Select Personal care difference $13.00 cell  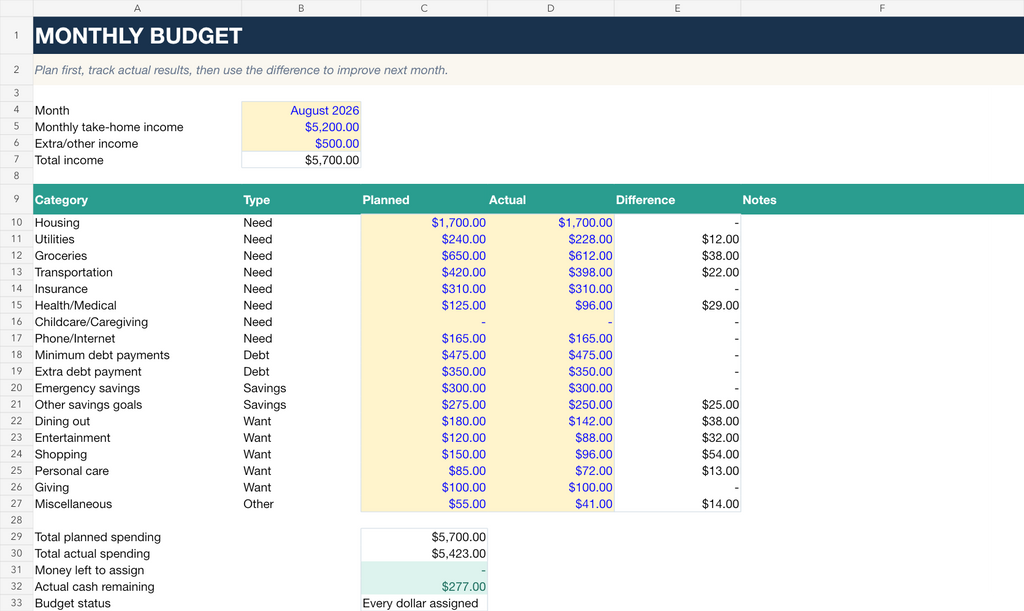(x=677, y=471)
